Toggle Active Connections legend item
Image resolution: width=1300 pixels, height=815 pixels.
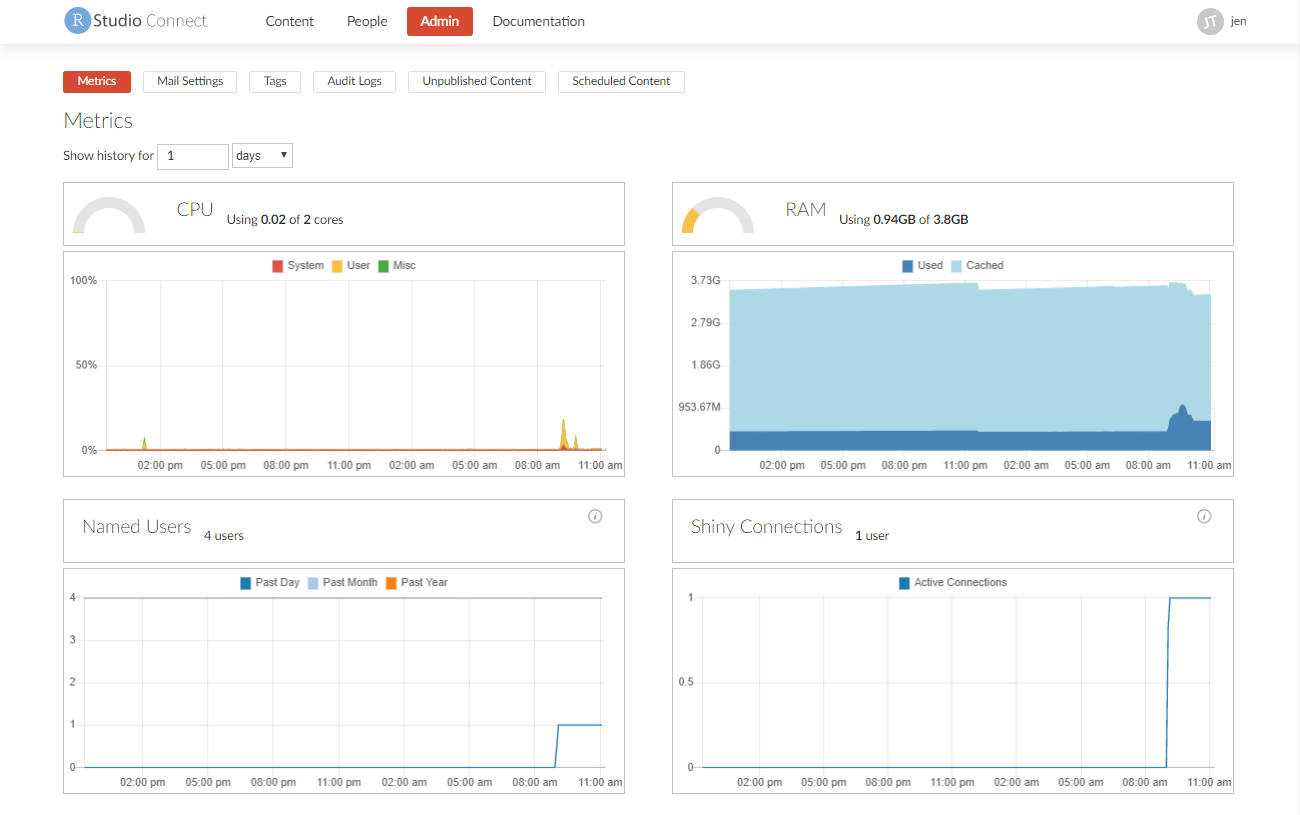coord(953,583)
